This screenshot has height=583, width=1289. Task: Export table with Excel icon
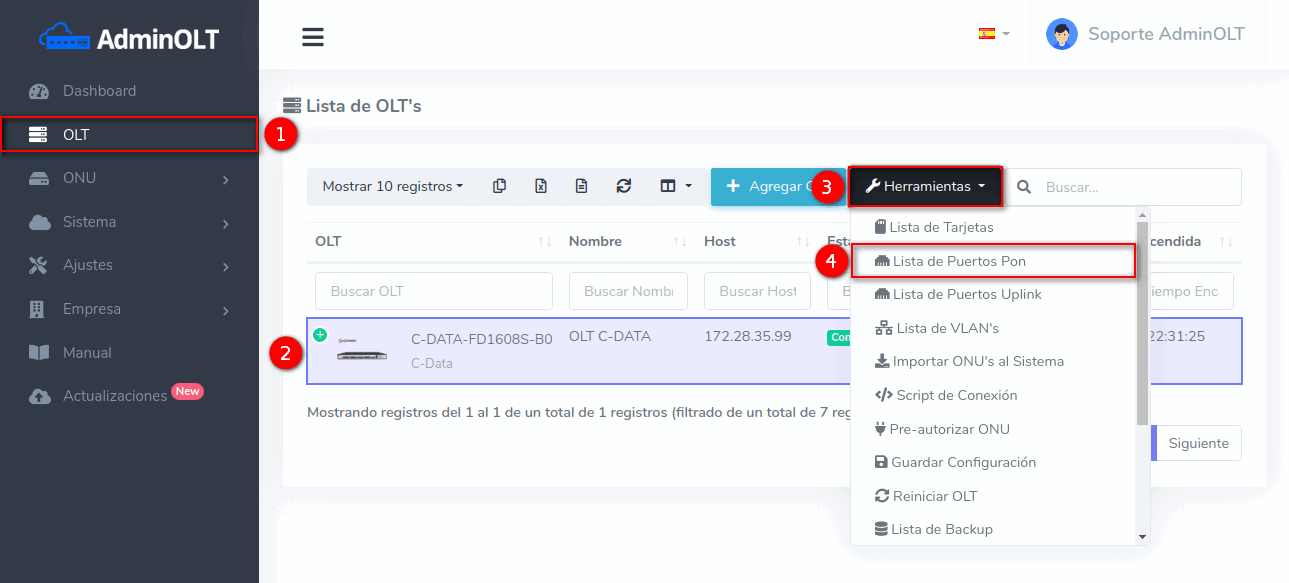point(540,186)
